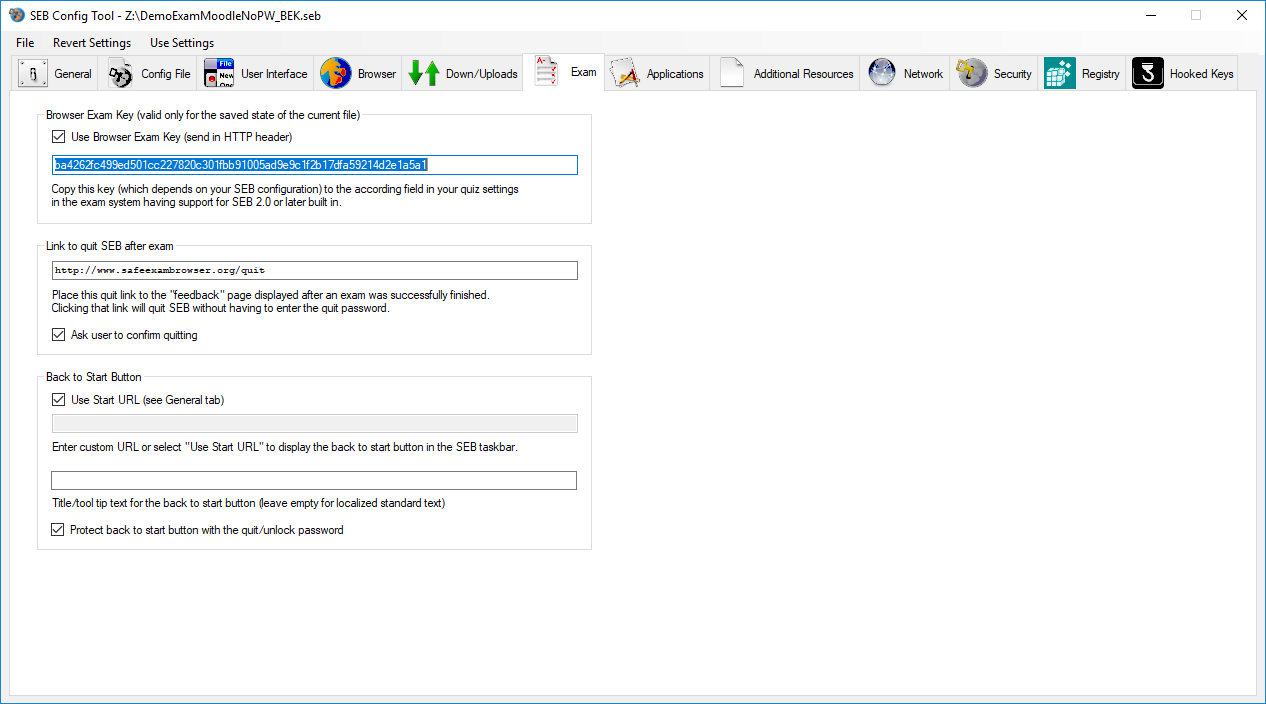Click the Registry teal icon
The image size is (1266, 704).
(1060, 74)
